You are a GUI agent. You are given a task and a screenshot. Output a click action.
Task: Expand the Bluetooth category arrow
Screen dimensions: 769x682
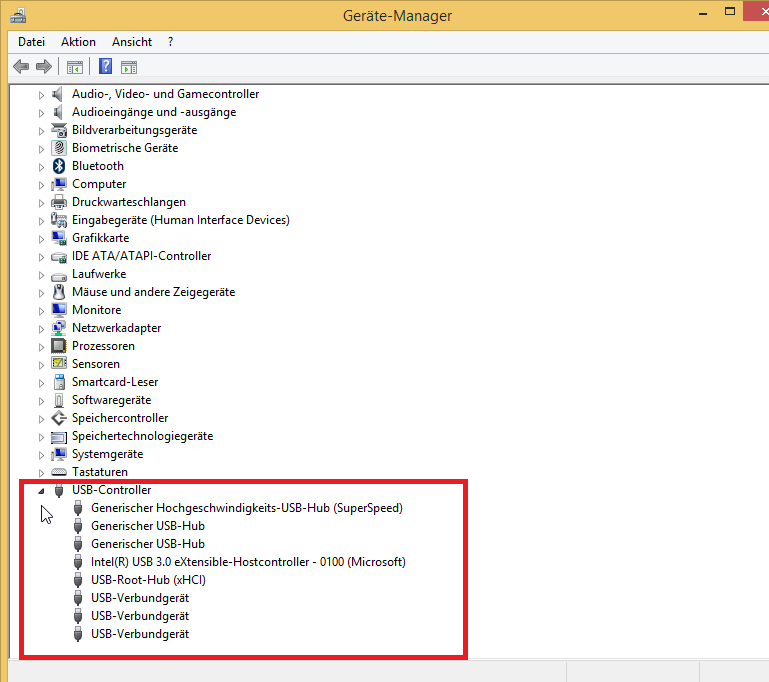(x=41, y=167)
